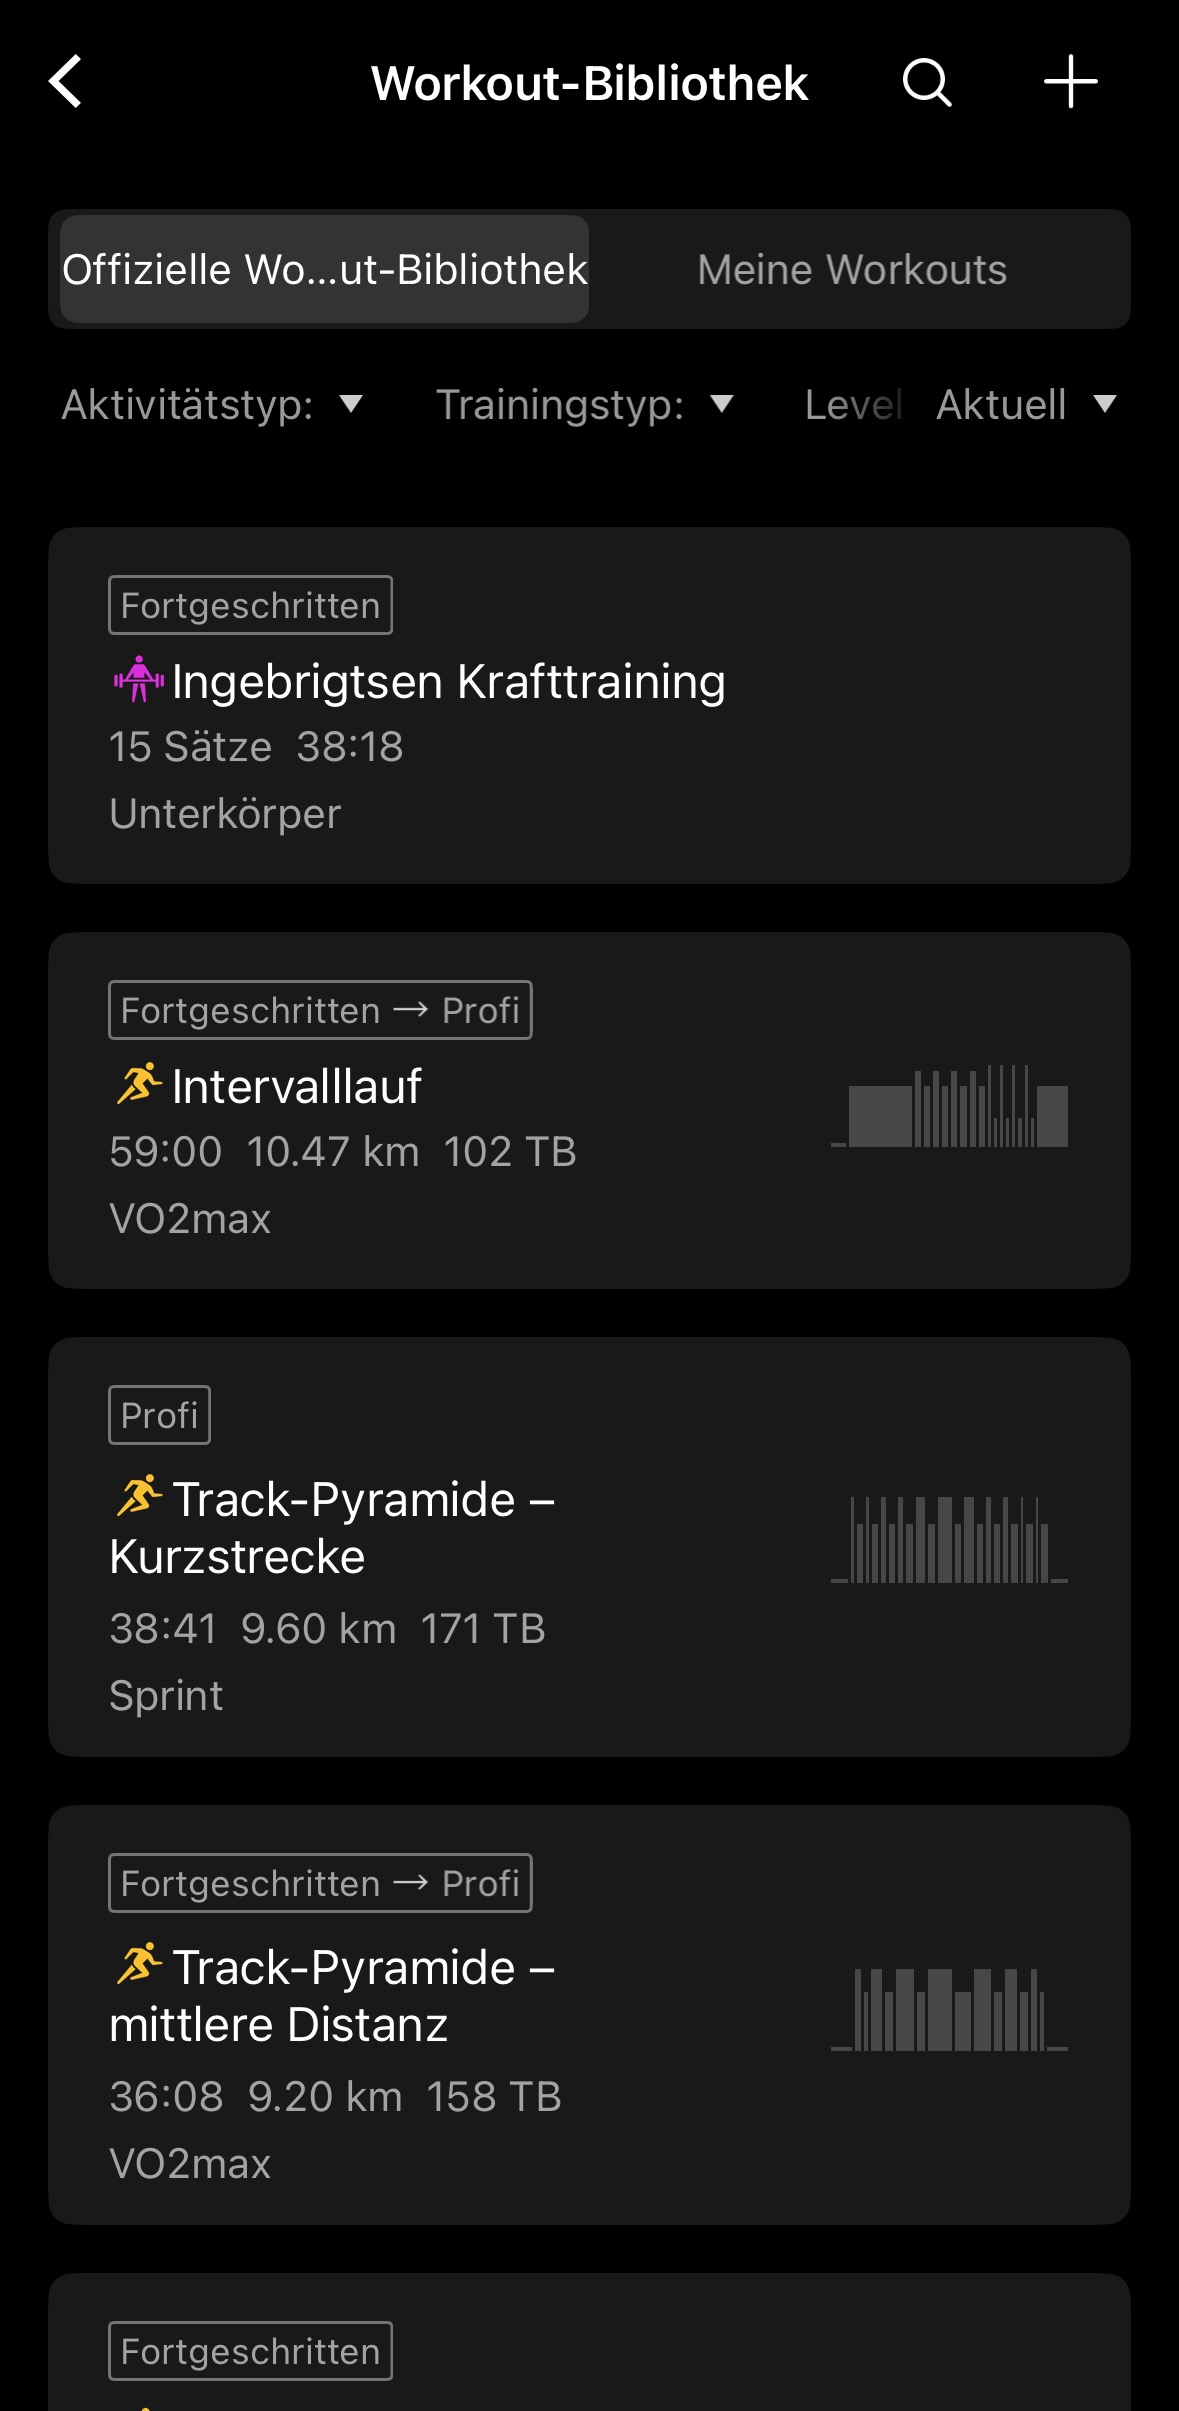Open the Intervalllauf workout title
Viewport: 1179px width, 2411px height.
pos(296,1087)
